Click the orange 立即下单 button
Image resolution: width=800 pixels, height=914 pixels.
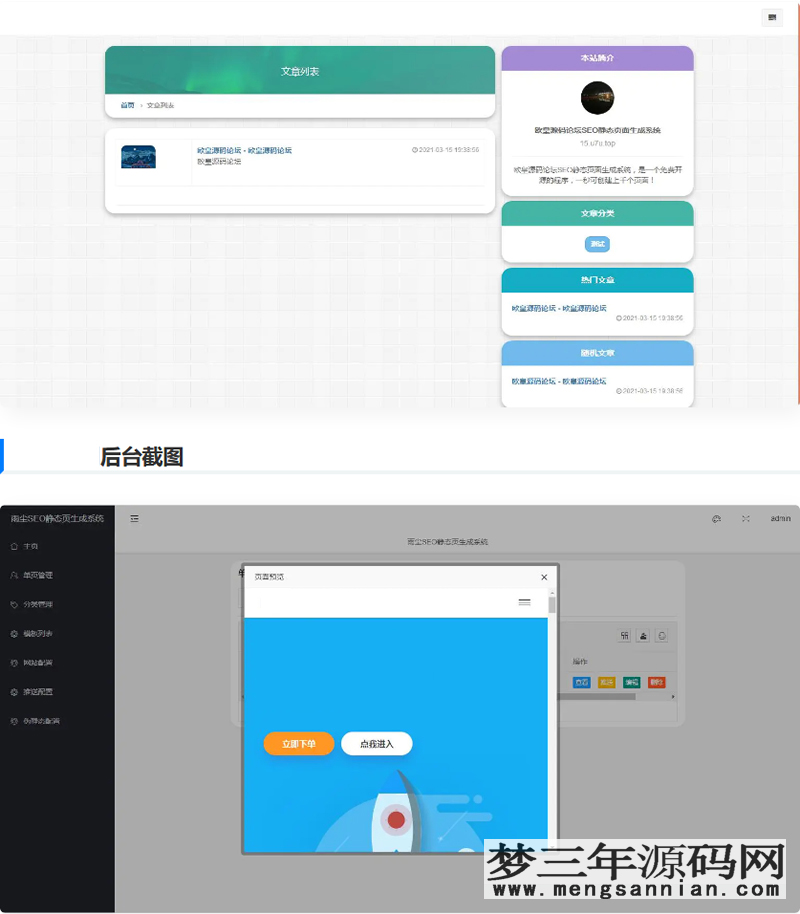[x=298, y=744]
